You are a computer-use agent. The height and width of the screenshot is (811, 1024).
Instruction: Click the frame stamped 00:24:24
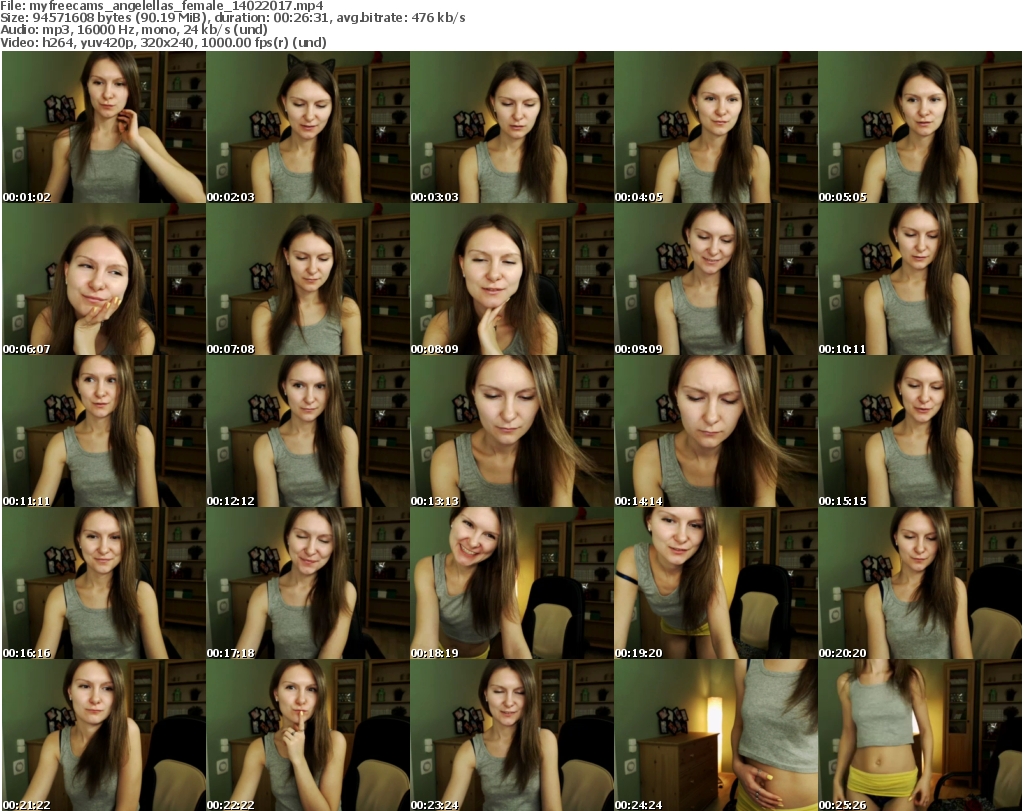pos(716,735)
